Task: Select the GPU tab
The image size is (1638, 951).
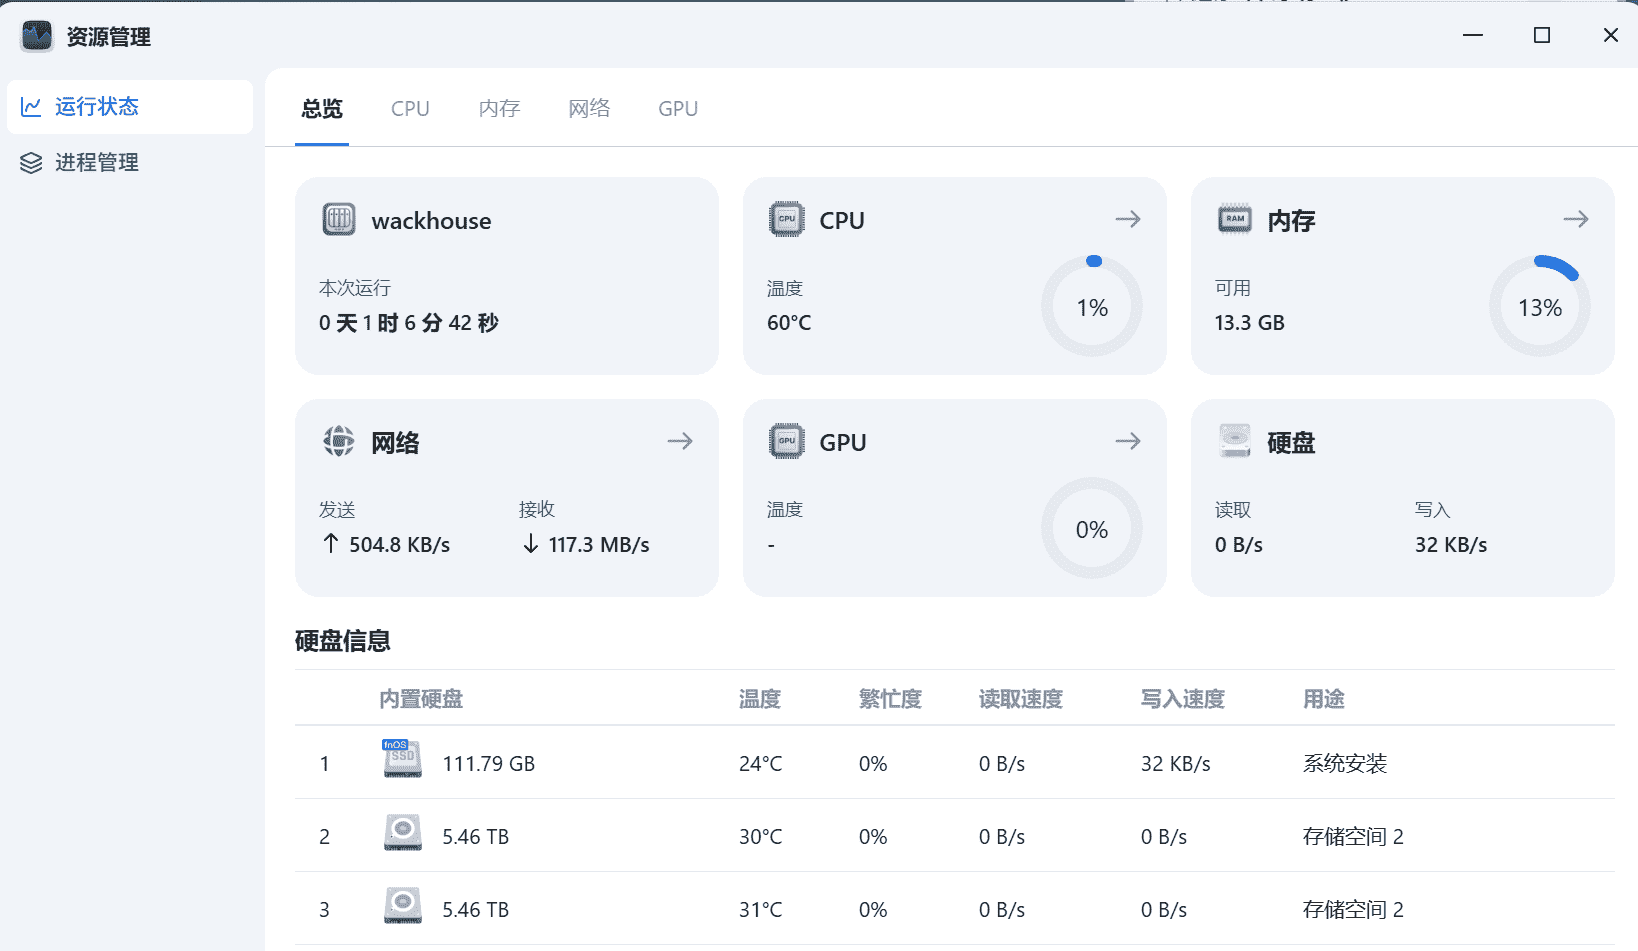Action: [x=678, y=109]
